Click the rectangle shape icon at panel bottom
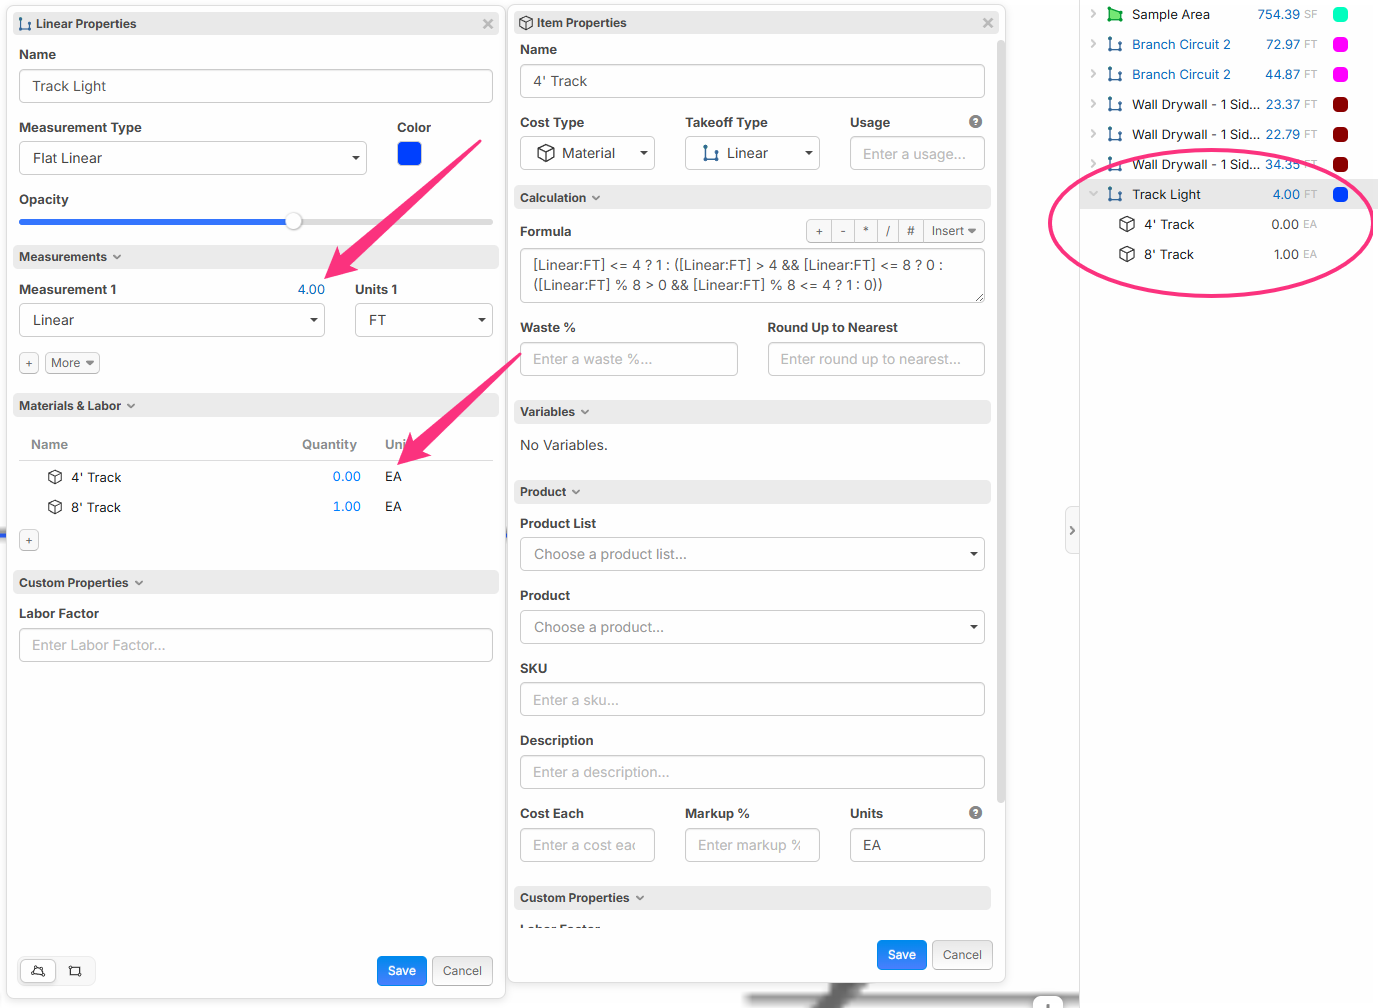This screenshot has width=1378, height=1008. pyautogui.click(x=75, y=971)
